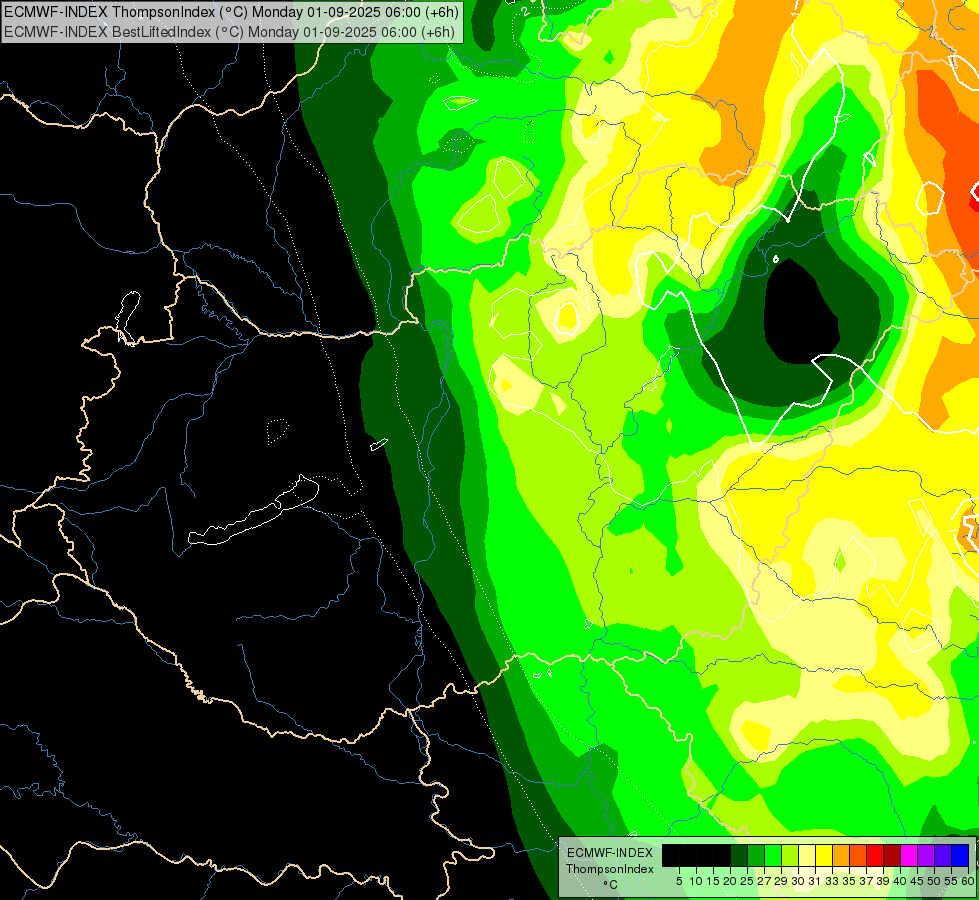Viewport: 979px width, 900px height.
Task: Click the legend tick value '27'
Action: [x=764, y=881]
